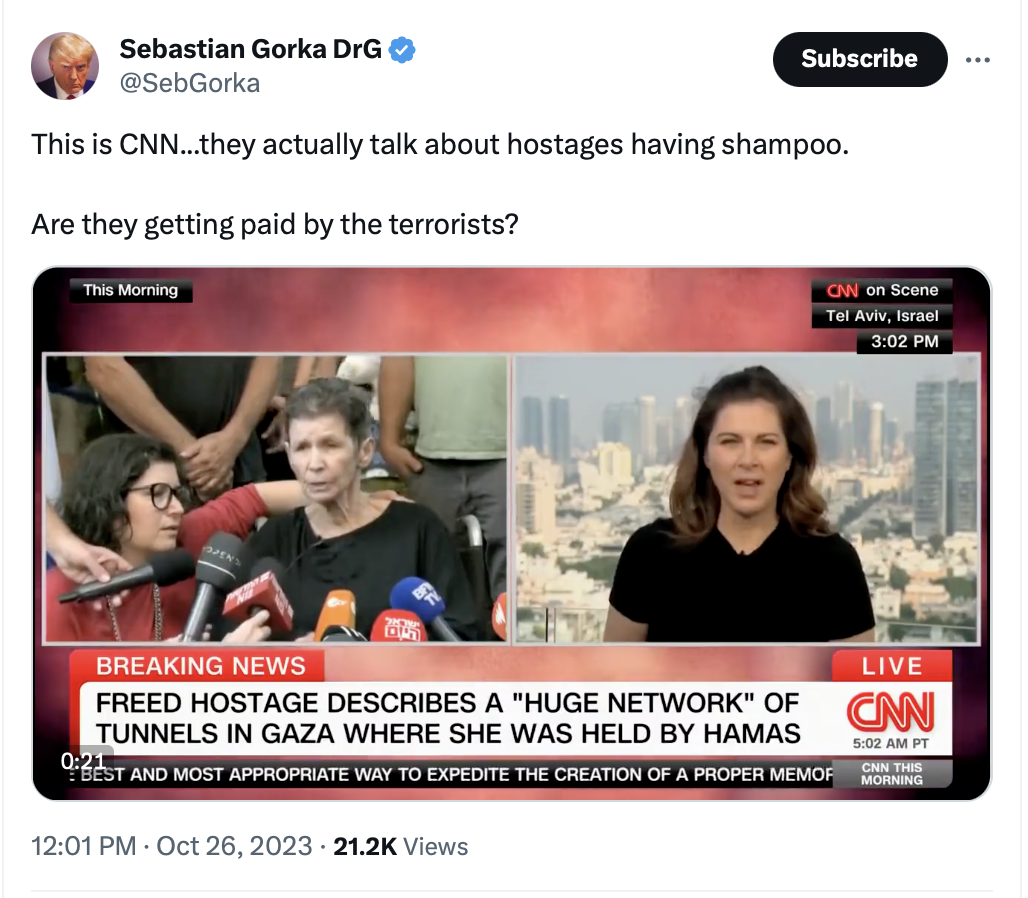This screenshot has width=1028, height=898.
Task: Click the CNN This Morning corner logo
Action: point(892,773)
